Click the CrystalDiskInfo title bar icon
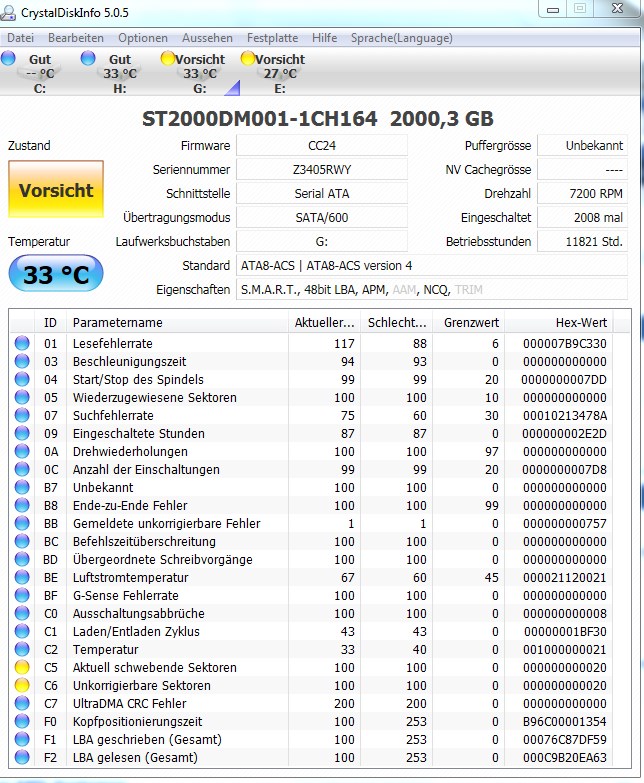The image size is (644, 783). point(8,12)
